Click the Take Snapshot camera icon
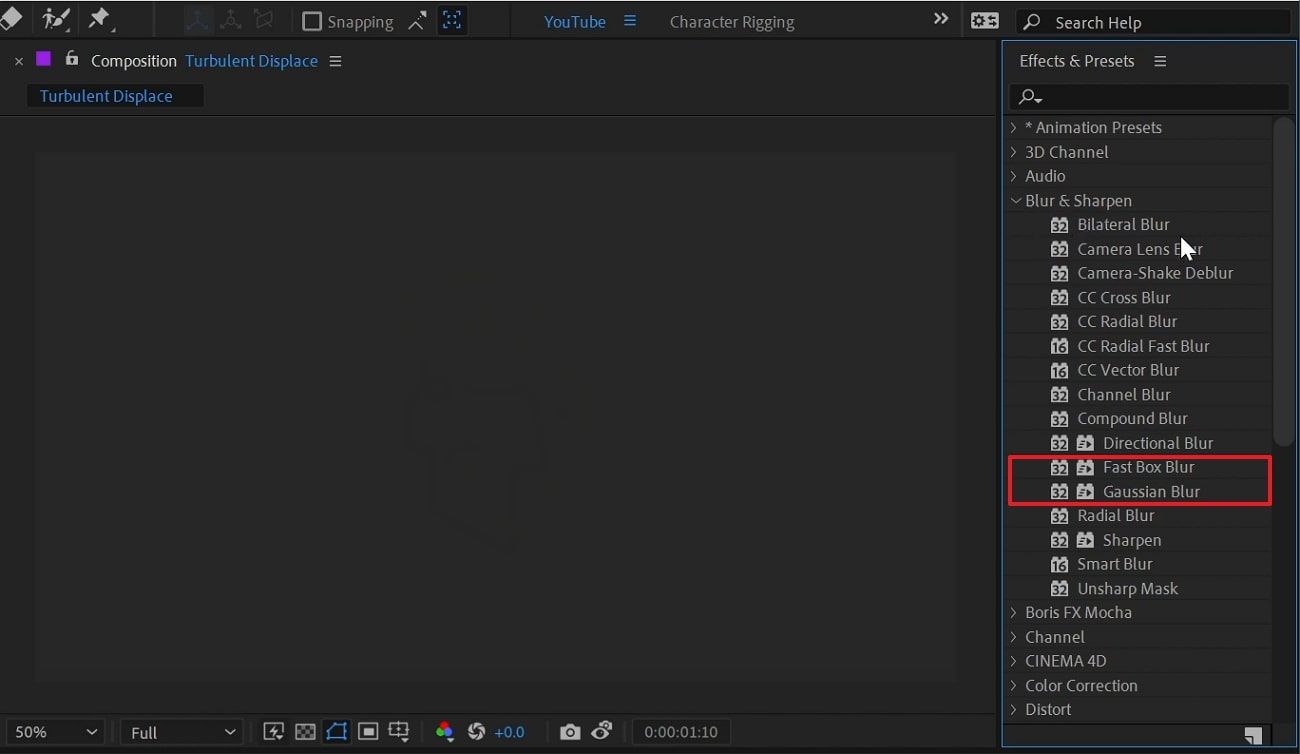Image resolution: width=1300 pixels, height=754 pixels. (570, 732)
